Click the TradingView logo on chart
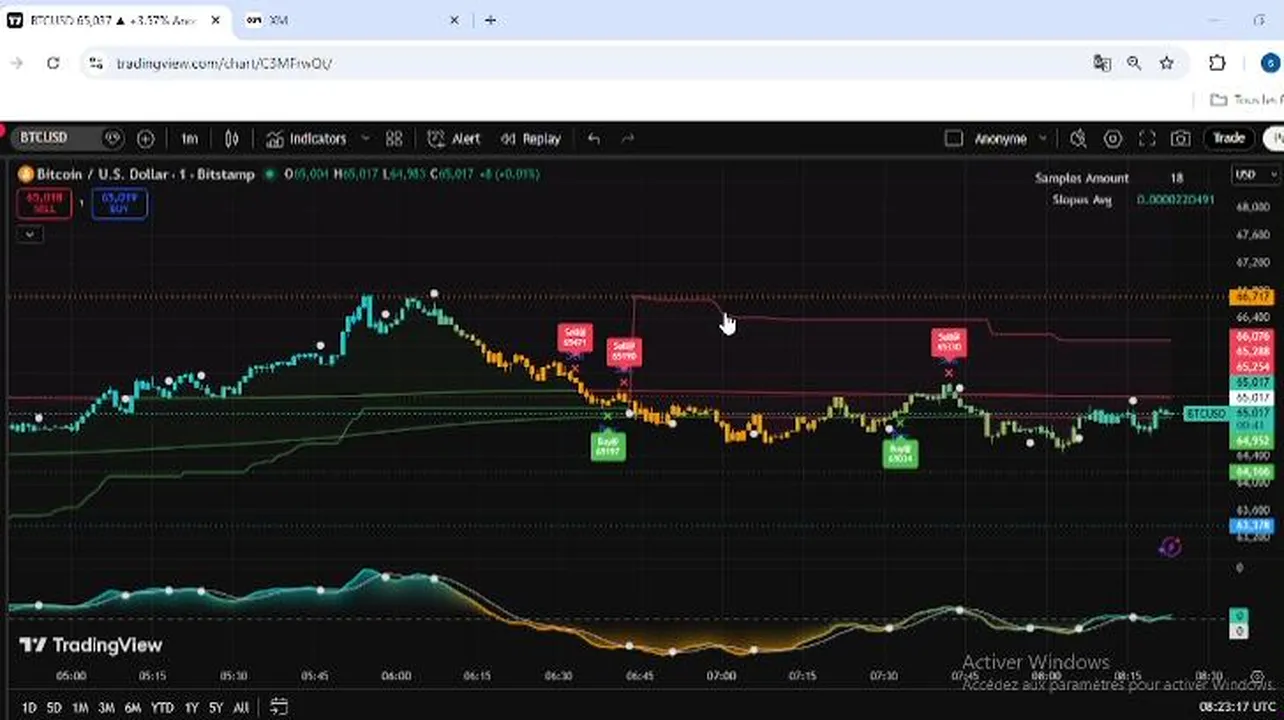Viewport: 1284px width, 720px height. (x=91, y=645)
